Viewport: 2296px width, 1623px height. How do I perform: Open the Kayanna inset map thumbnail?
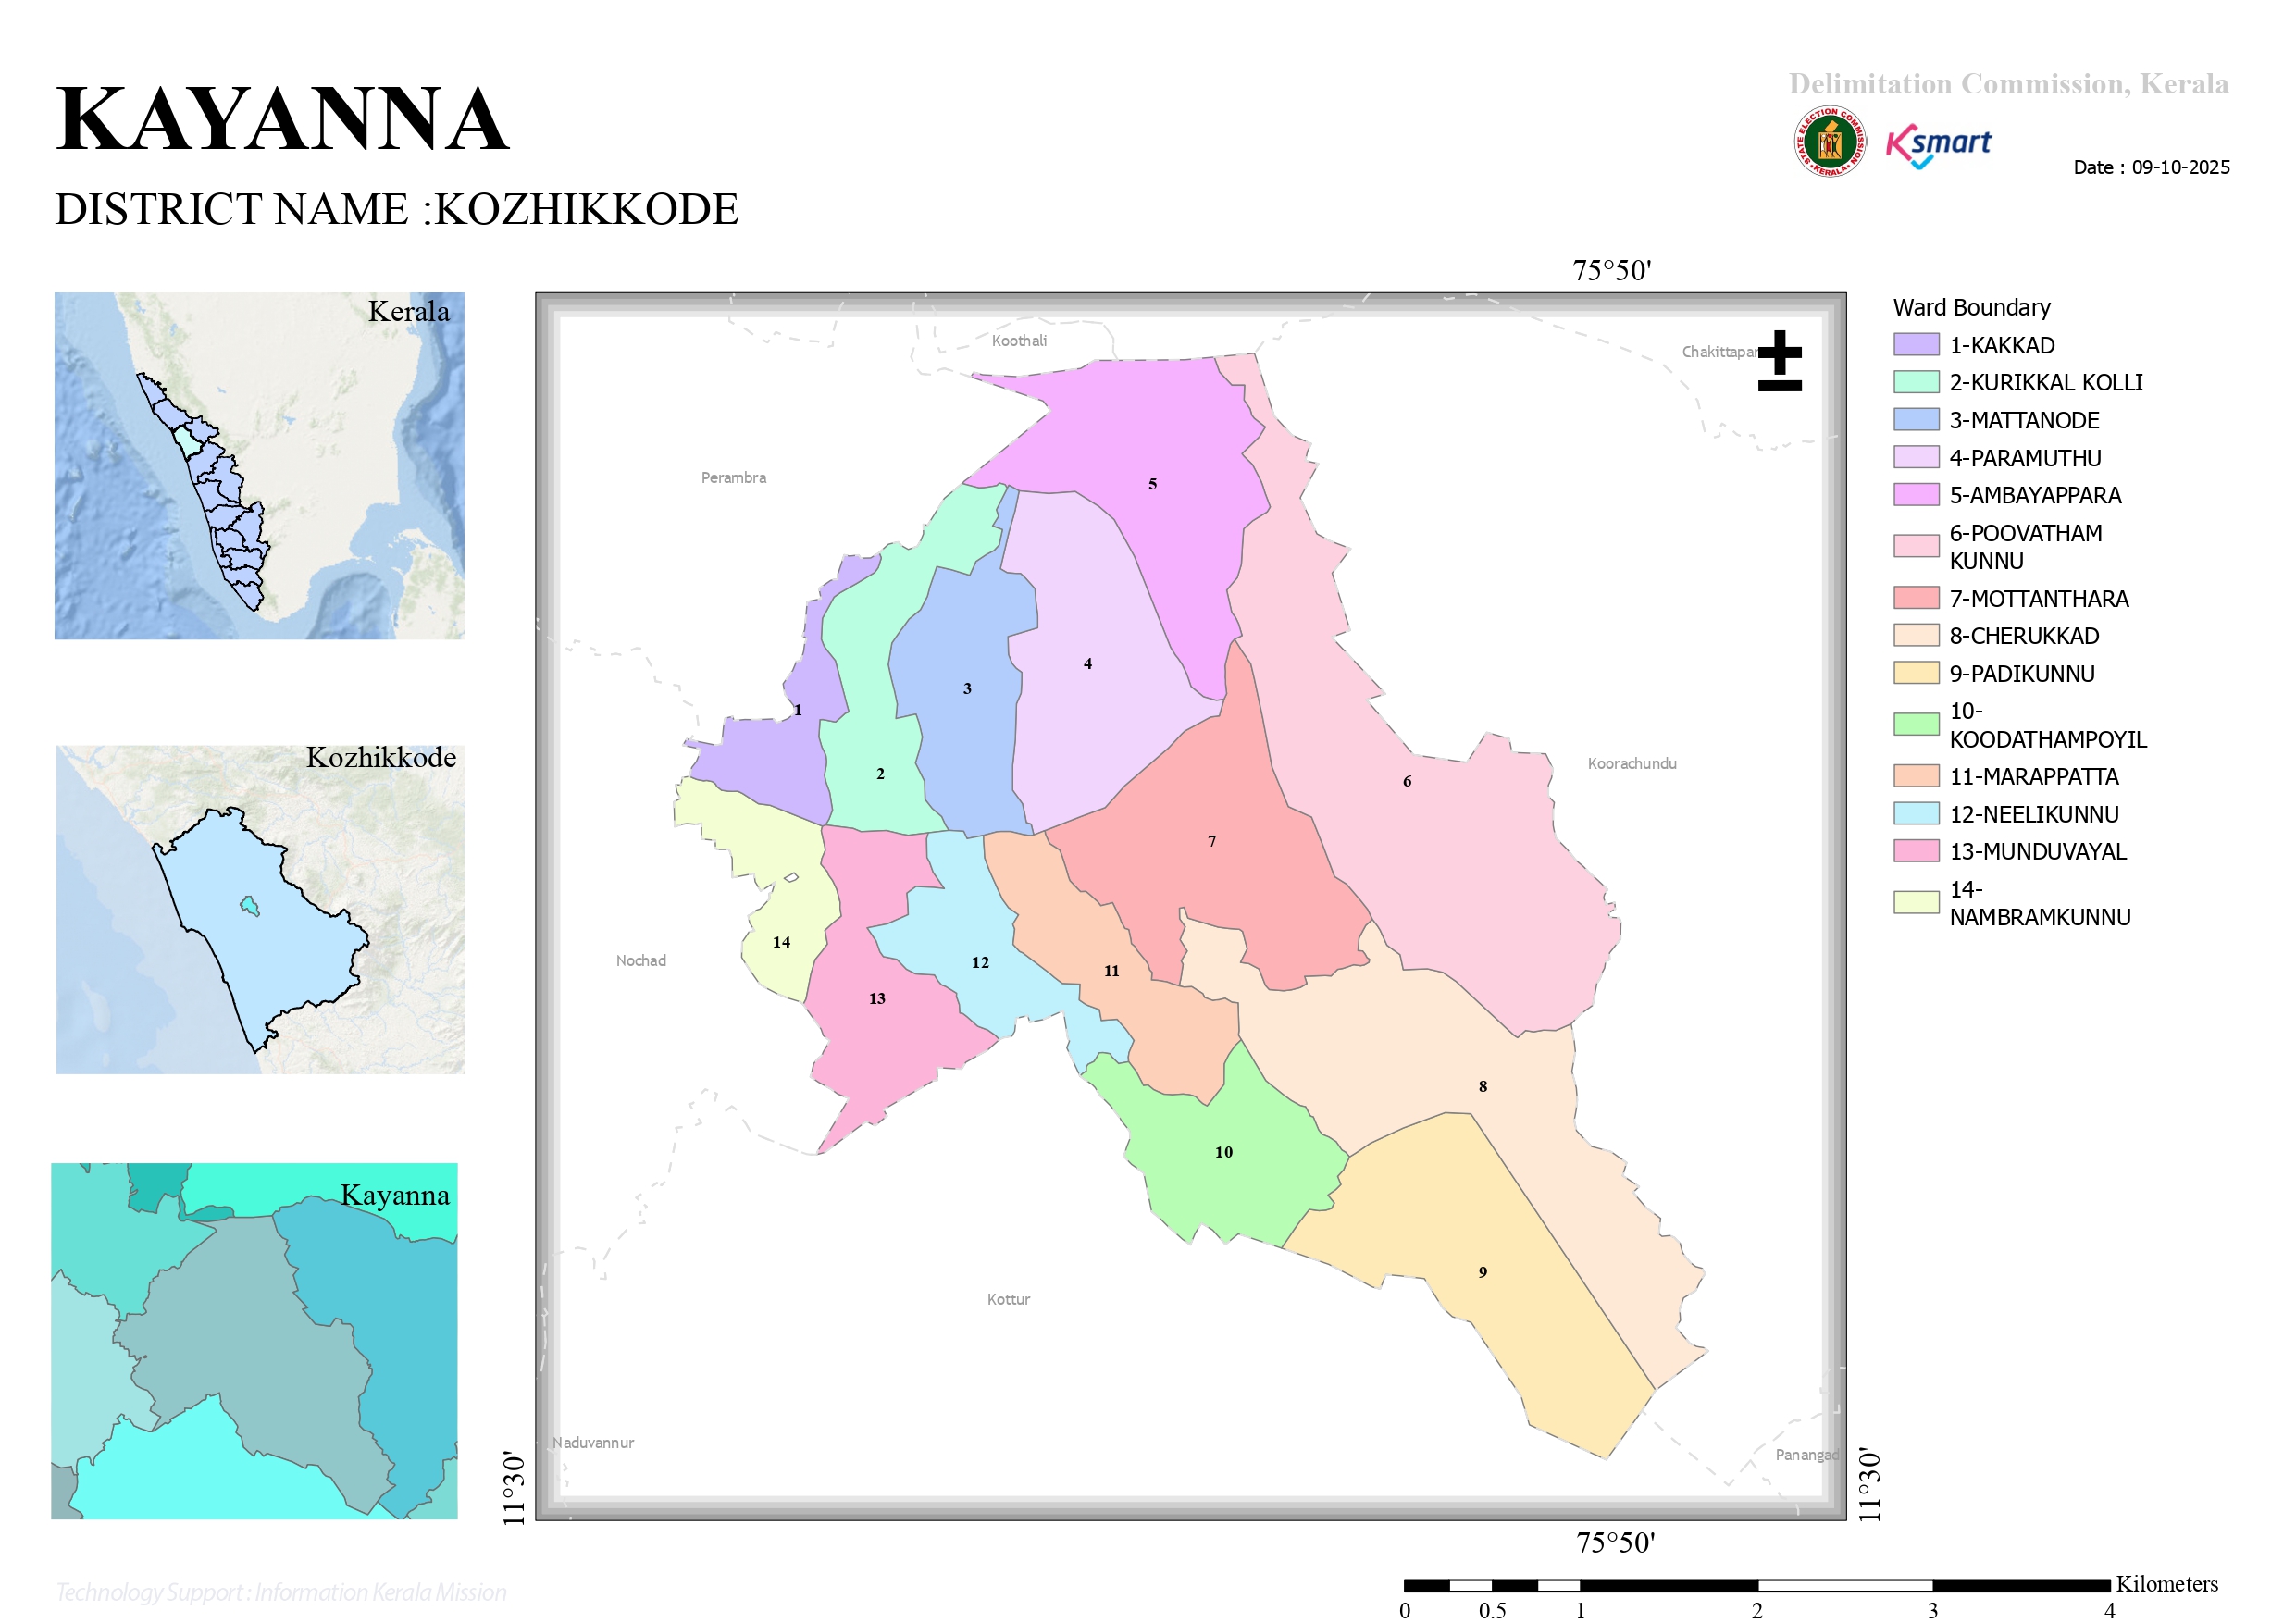click(255, 1342)
